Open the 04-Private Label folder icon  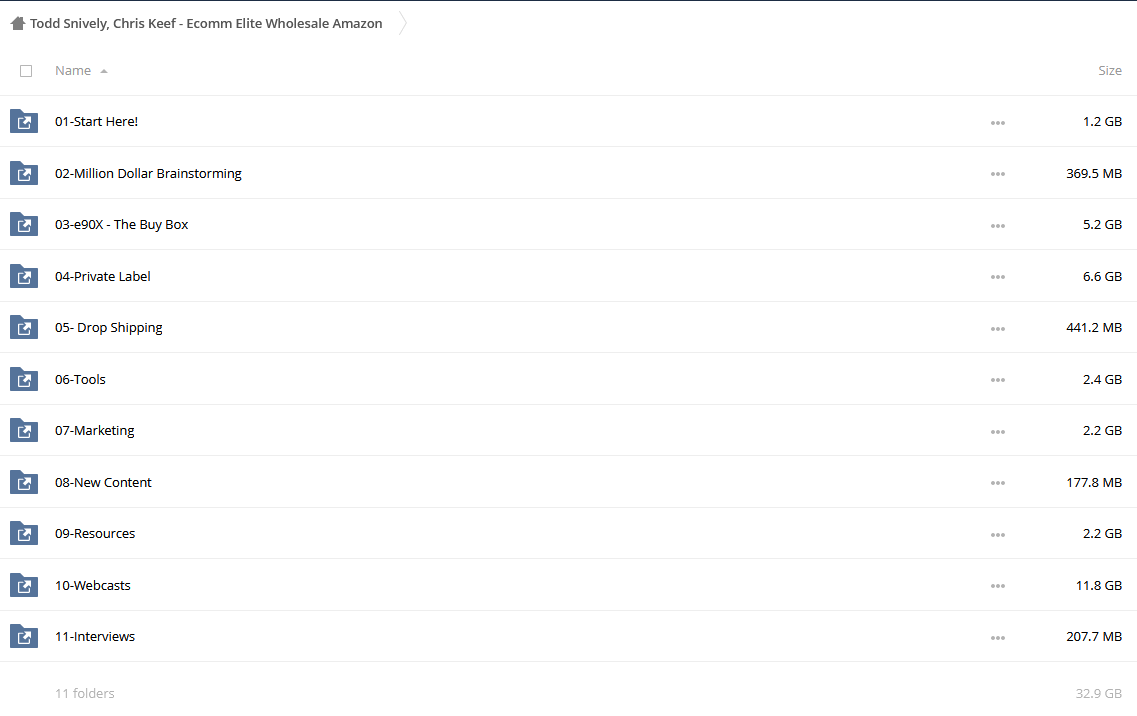tap(24, 276)
